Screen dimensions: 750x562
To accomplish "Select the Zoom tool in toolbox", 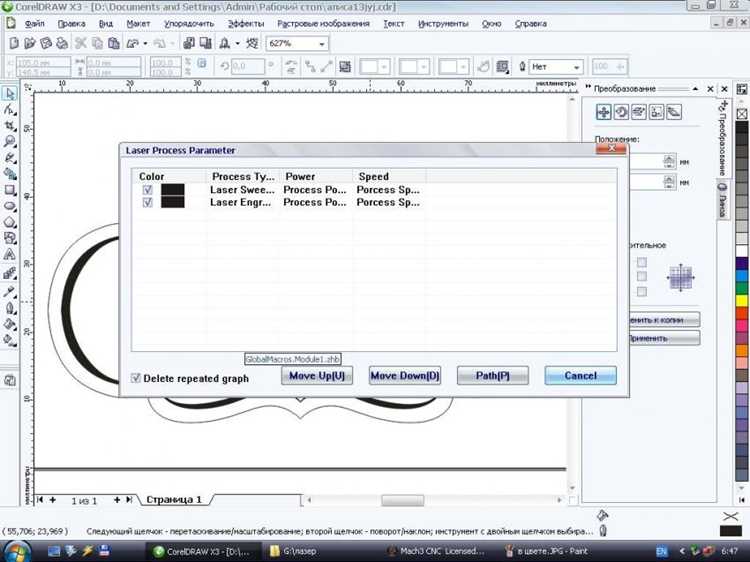I will pos(9,142).
